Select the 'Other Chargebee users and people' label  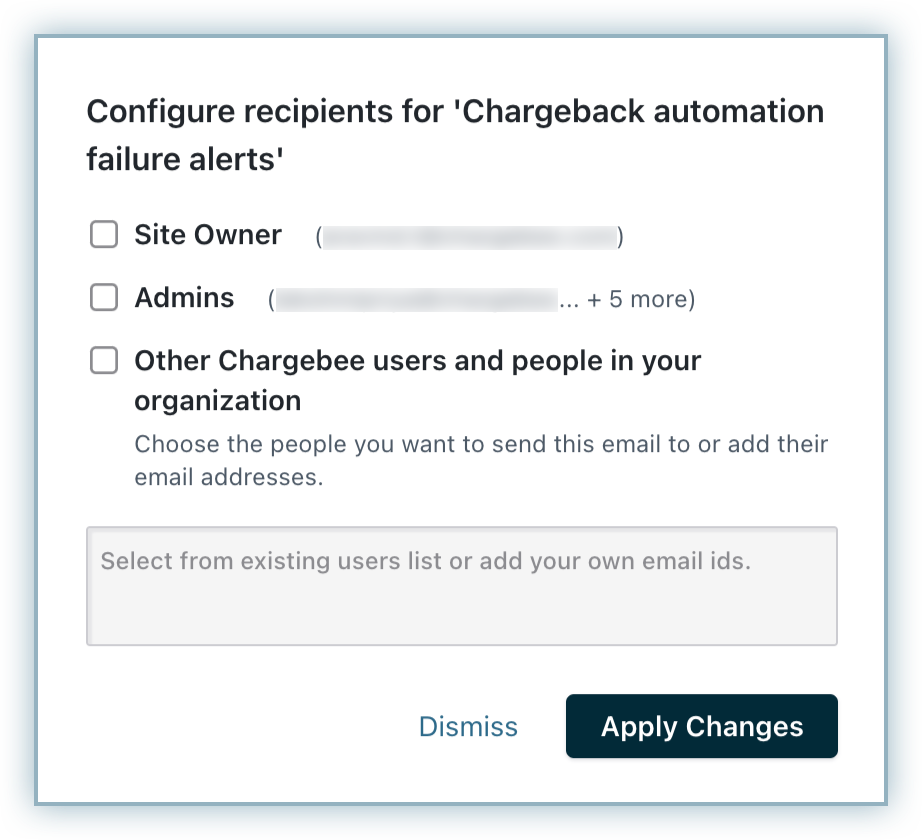tap(418, 361)
